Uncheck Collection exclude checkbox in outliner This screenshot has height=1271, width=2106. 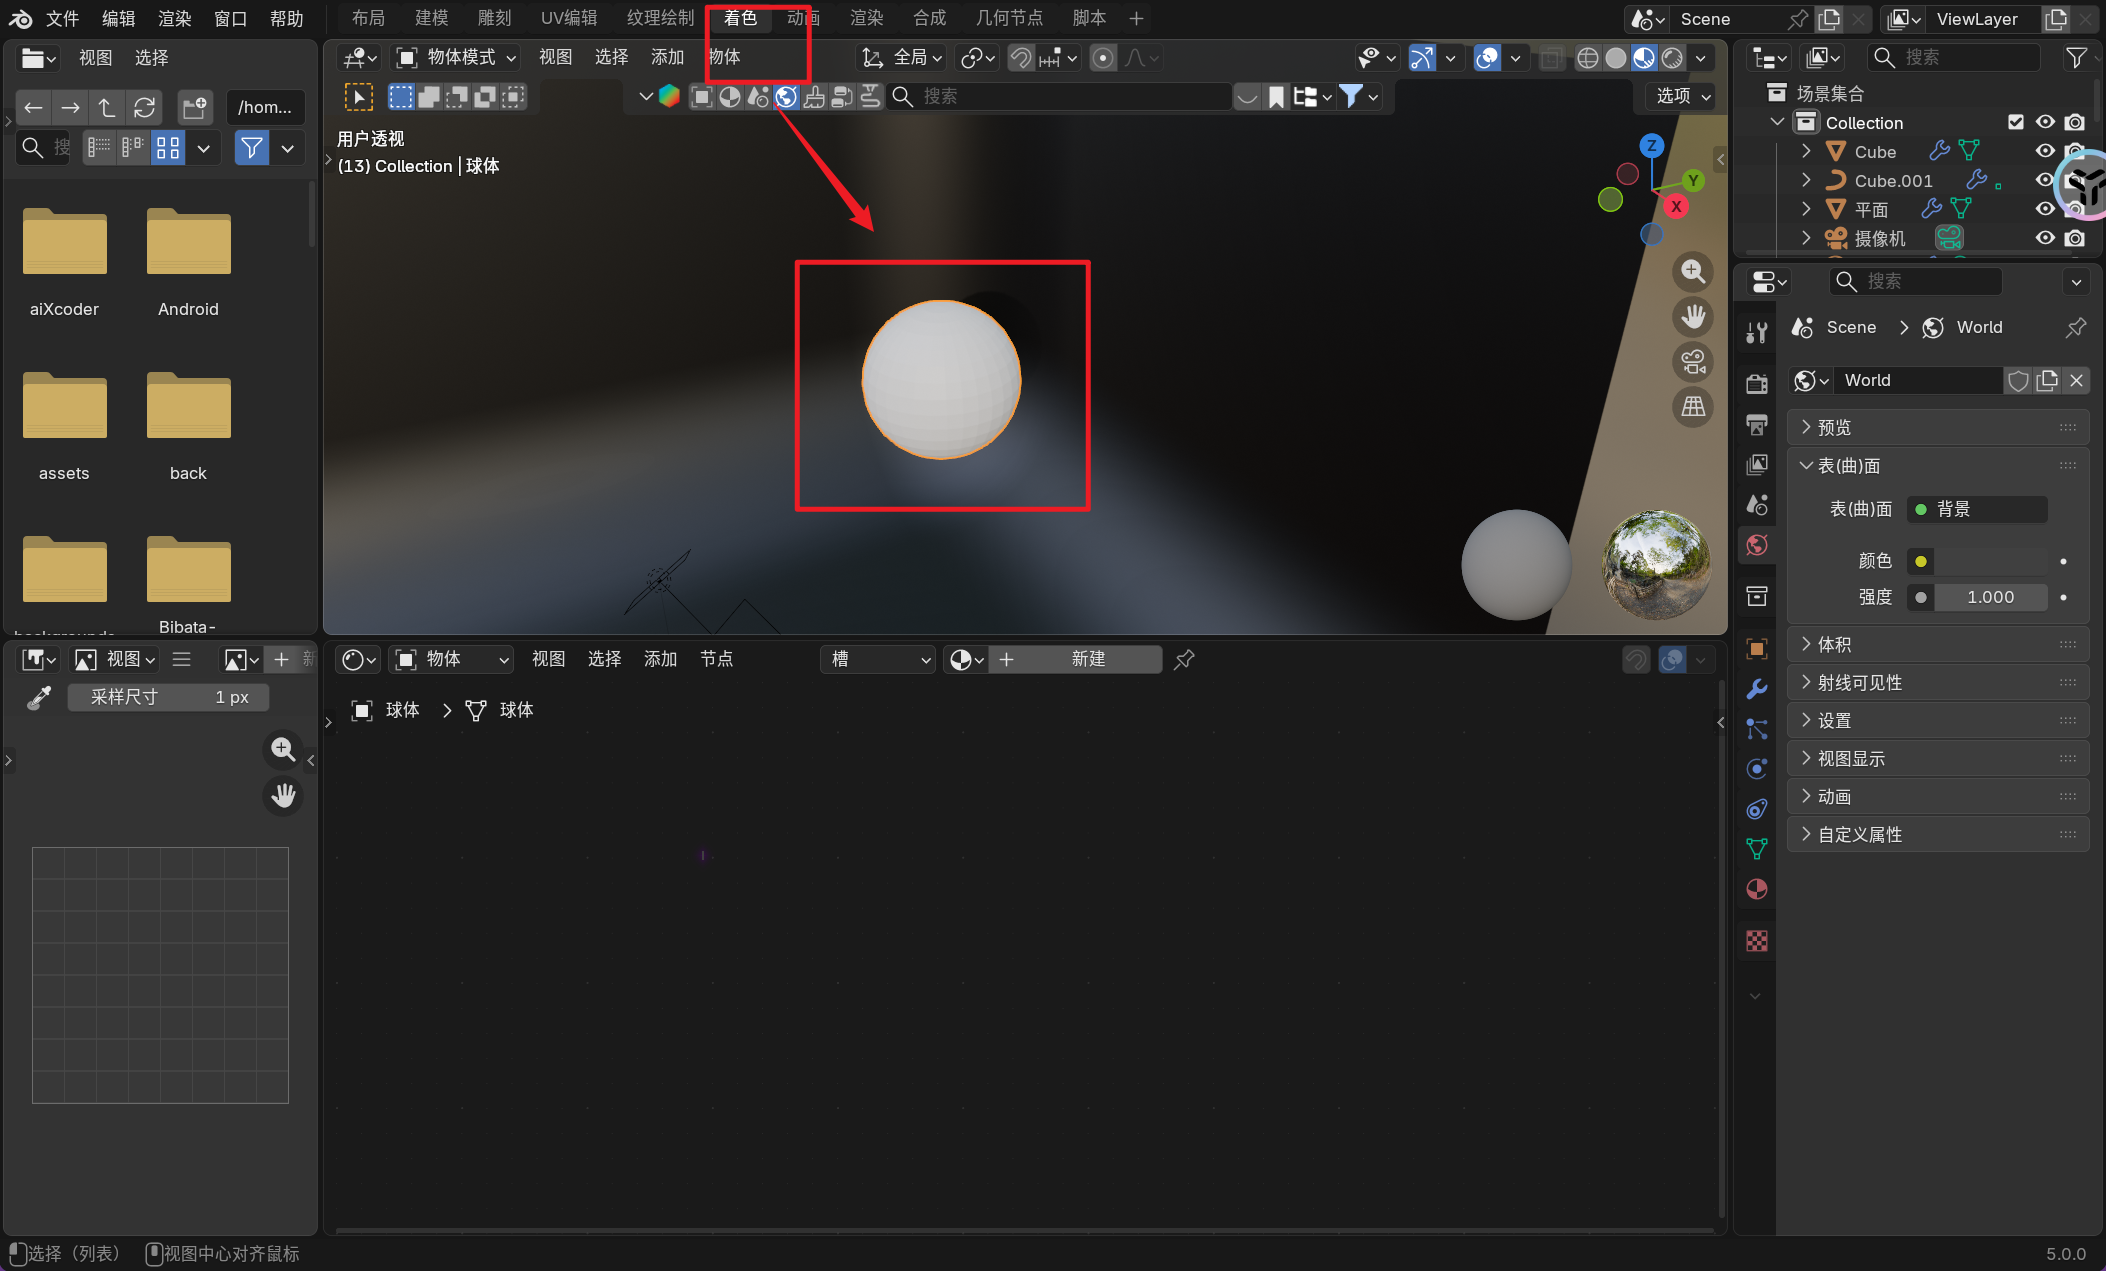pyautogui.click(x=2016, y=122)
